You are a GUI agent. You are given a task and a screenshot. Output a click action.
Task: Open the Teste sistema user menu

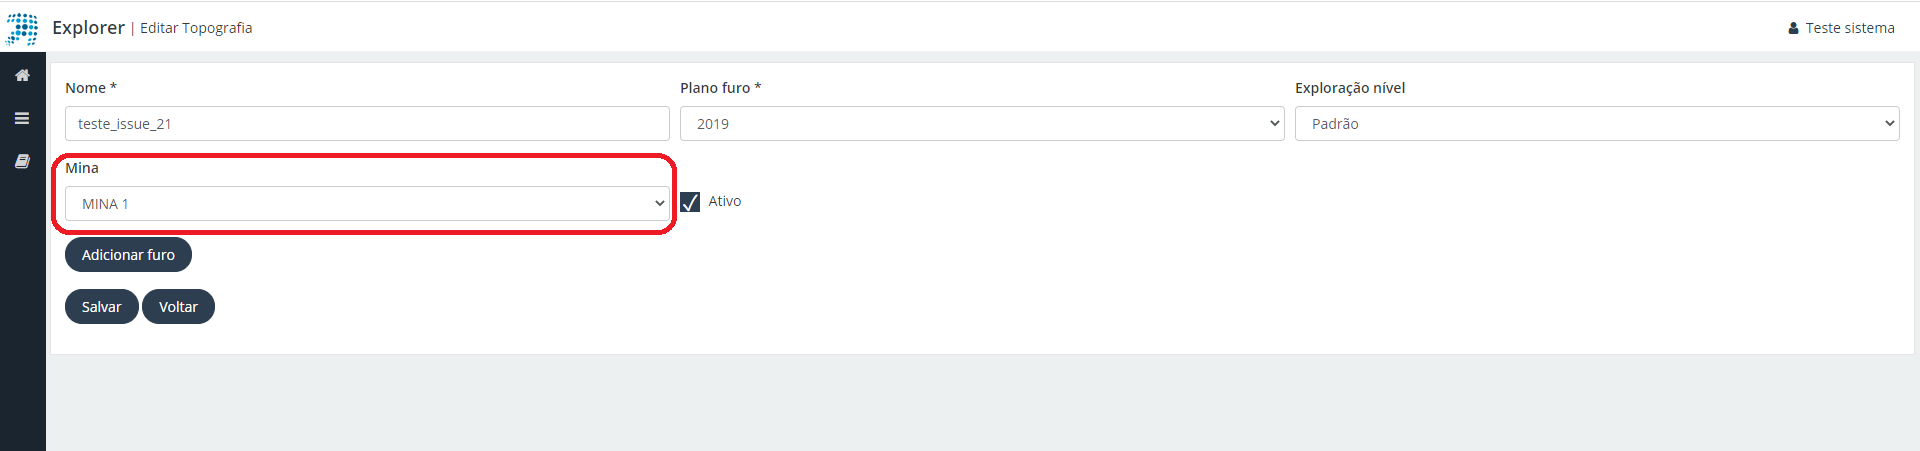(1849, 28)
